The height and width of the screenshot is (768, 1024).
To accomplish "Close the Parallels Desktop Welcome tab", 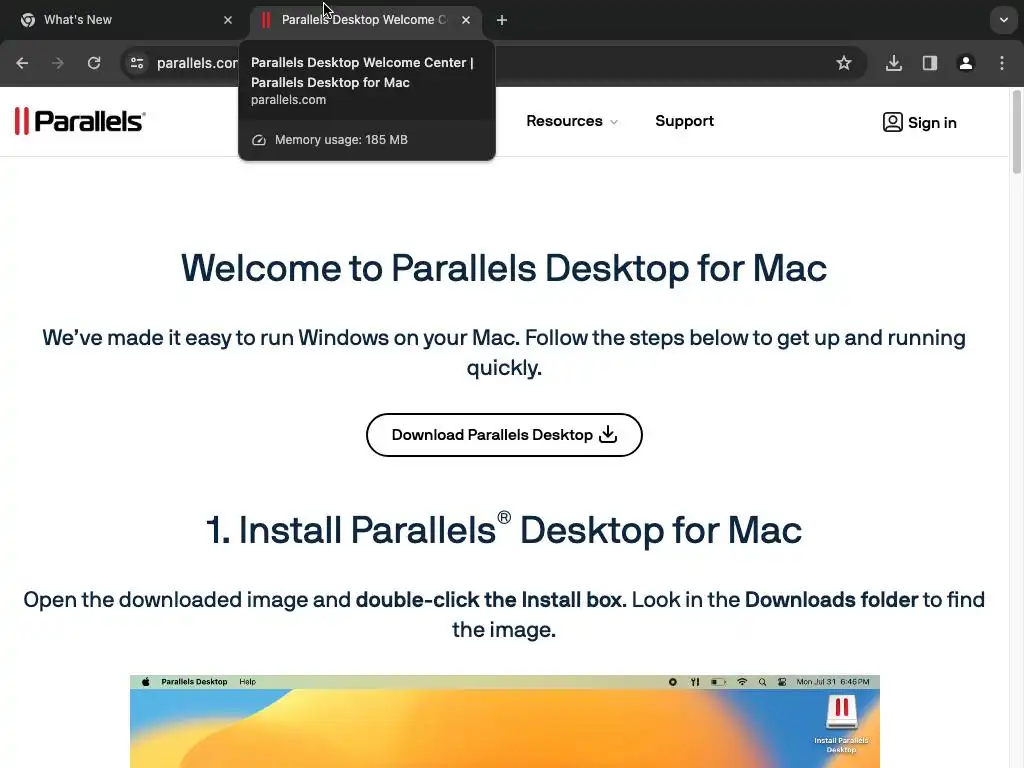I will 466,20.
